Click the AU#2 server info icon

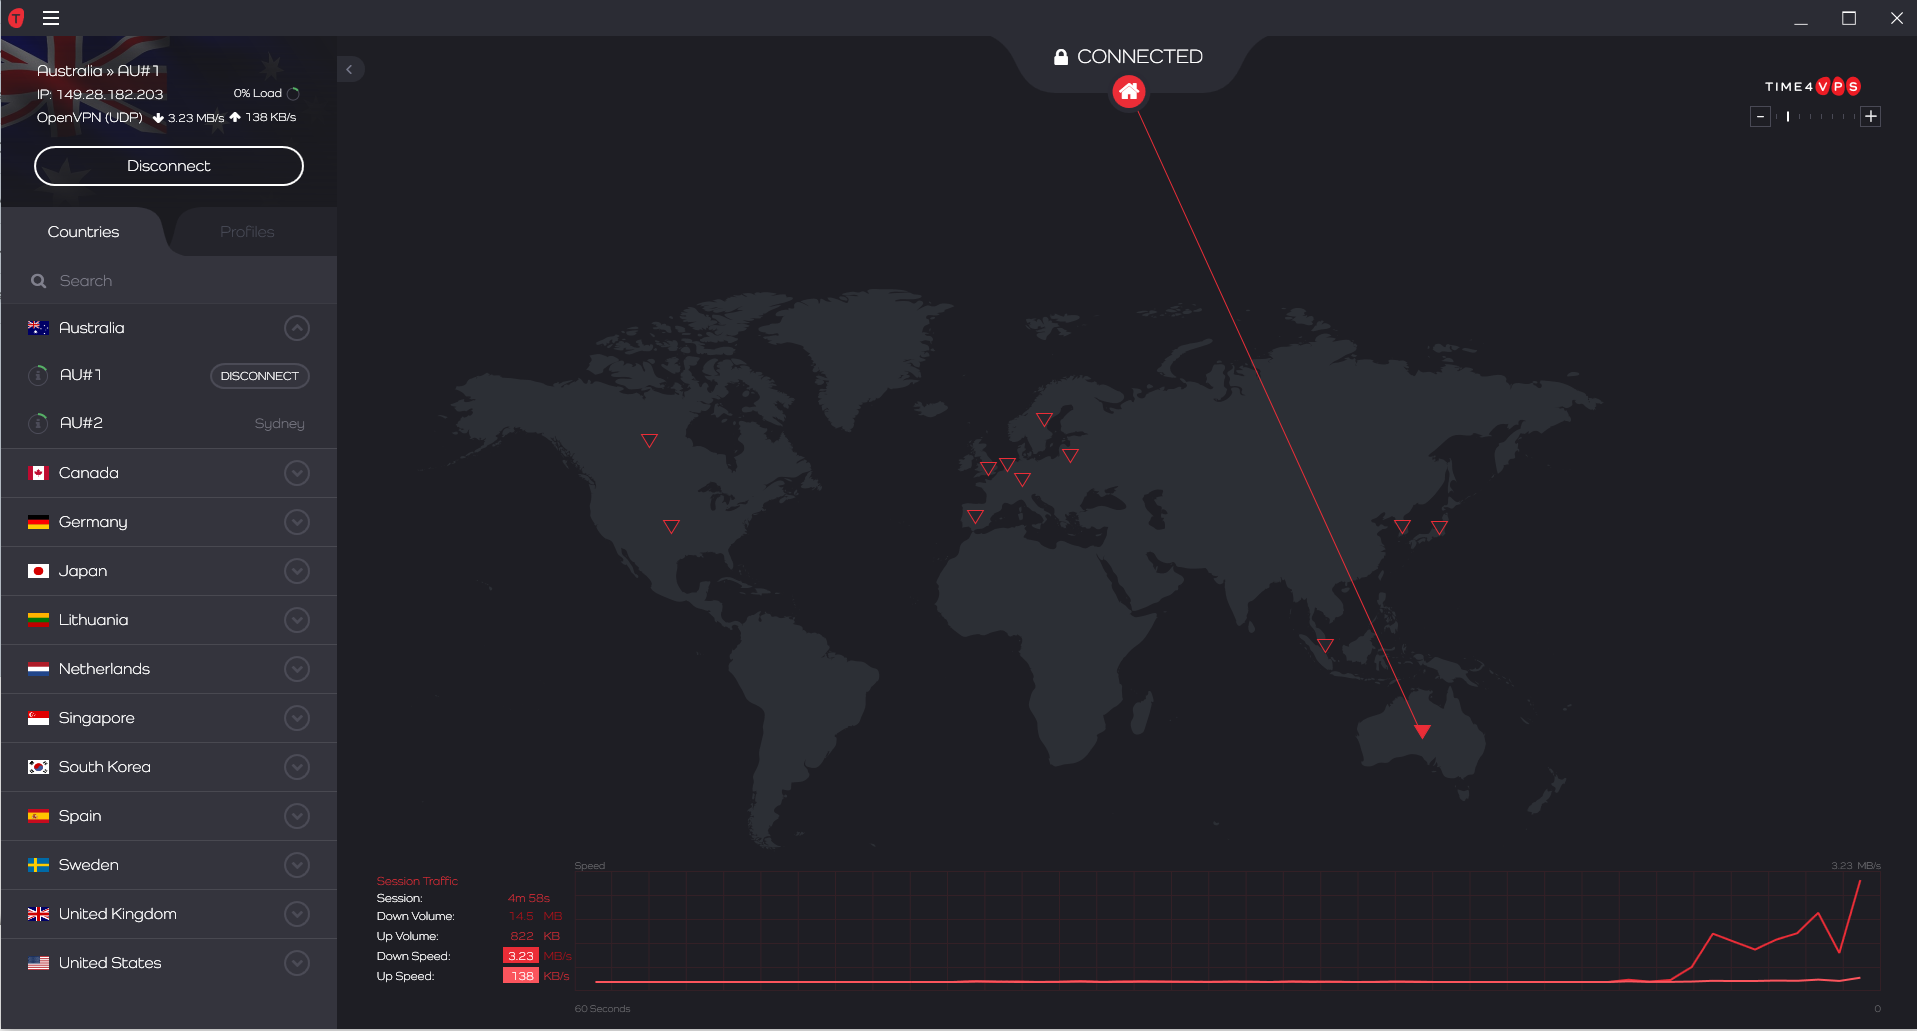[x=38, y=423]
